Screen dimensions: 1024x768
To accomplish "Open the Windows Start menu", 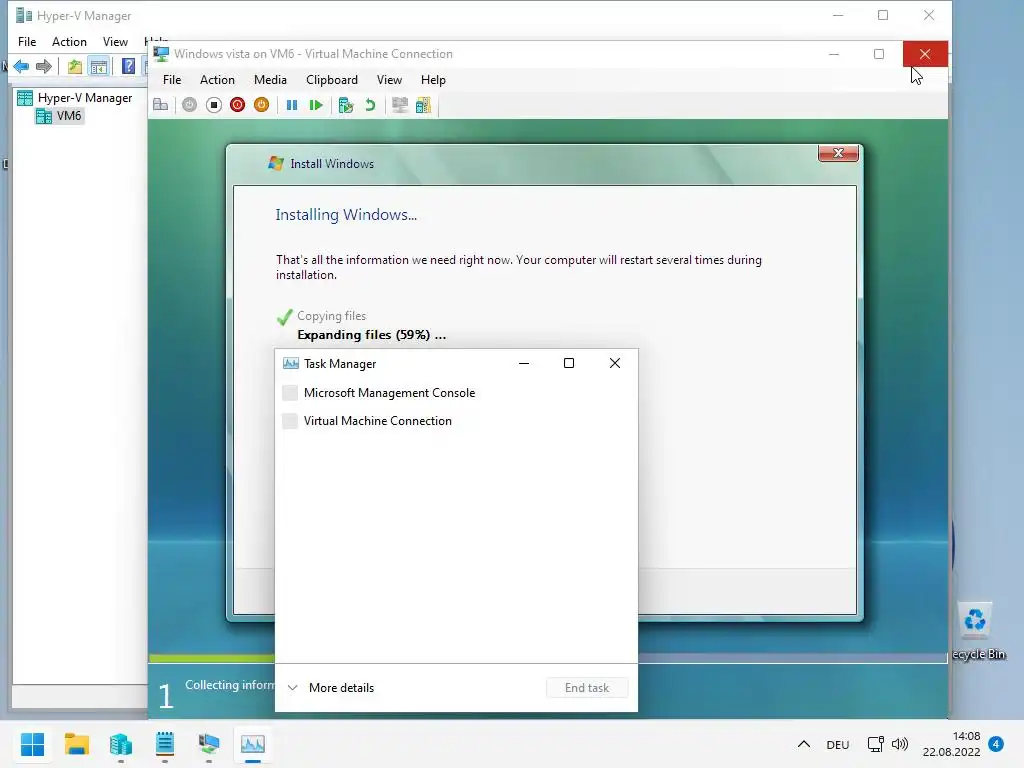I will pyautogui.click(x=33, y=744).
